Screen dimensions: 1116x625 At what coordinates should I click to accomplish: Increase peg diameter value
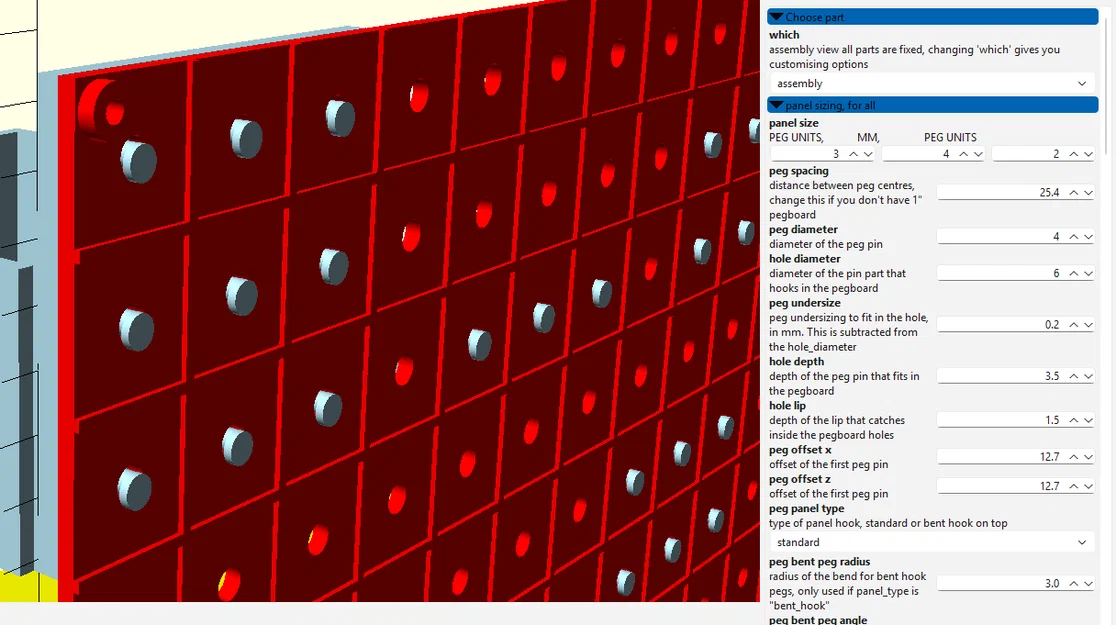1073,236
